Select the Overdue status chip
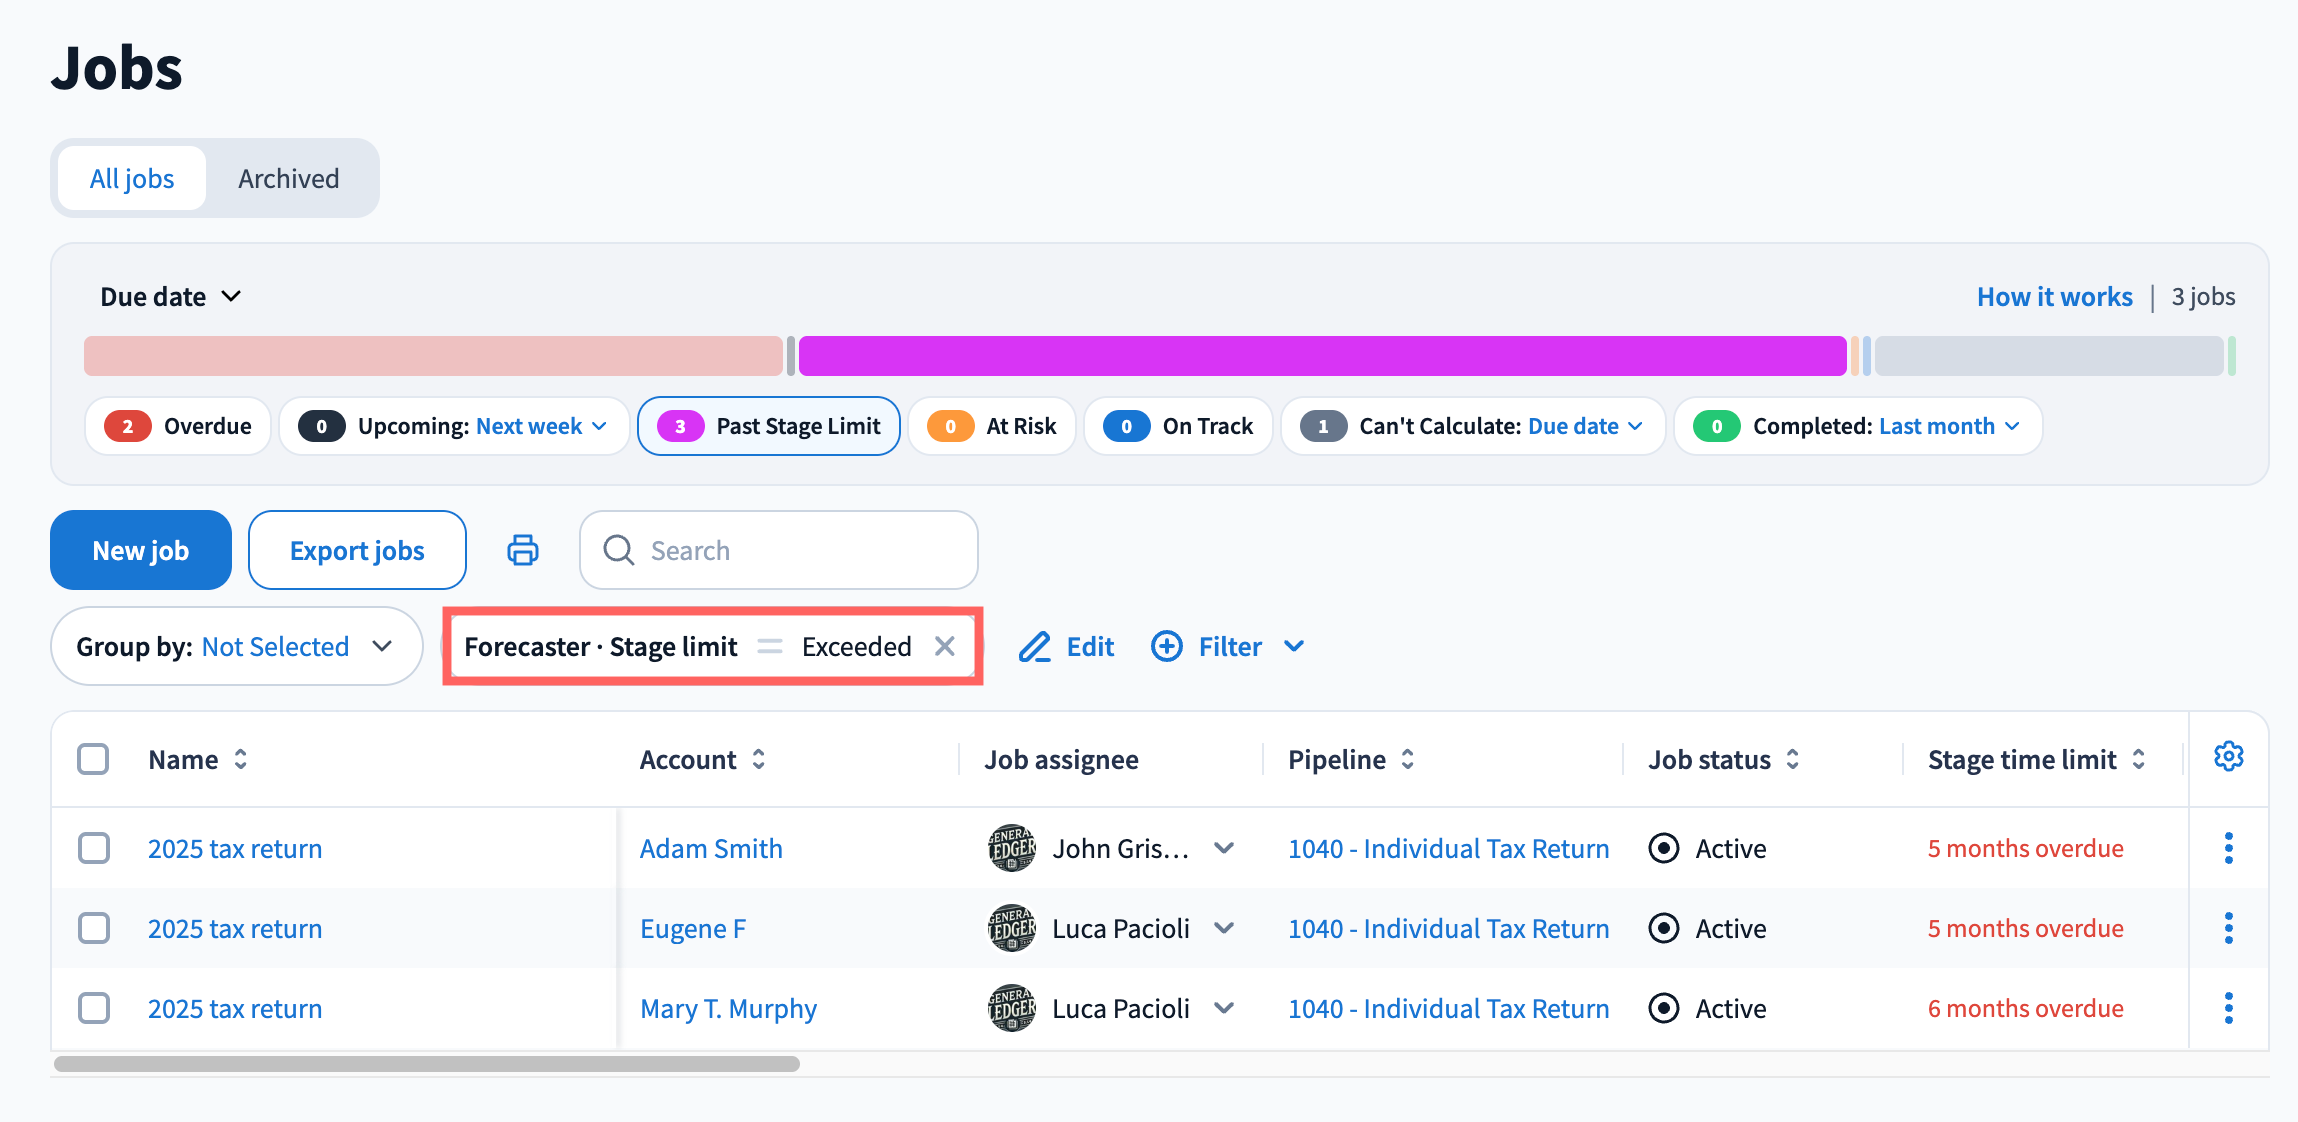 [179, 426]
